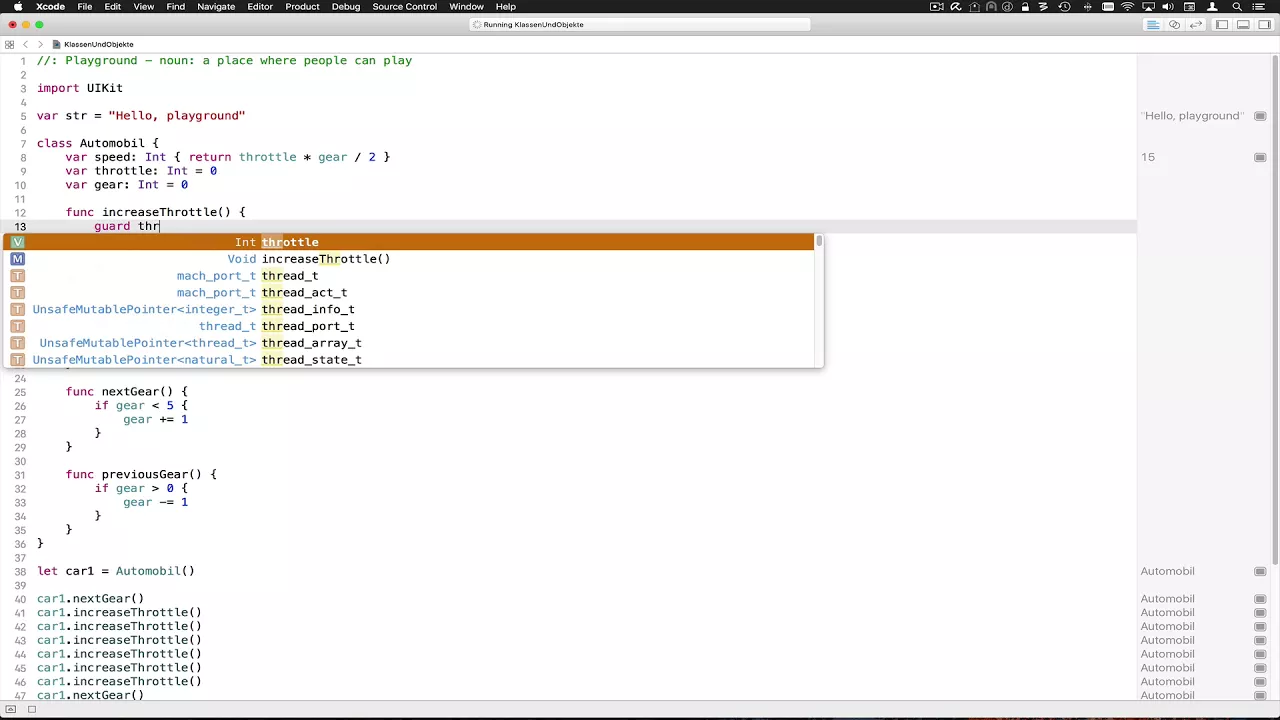Click the 'import UIKit' line
Viewport: 1280px width, 720px height.
tap(80, 88)
